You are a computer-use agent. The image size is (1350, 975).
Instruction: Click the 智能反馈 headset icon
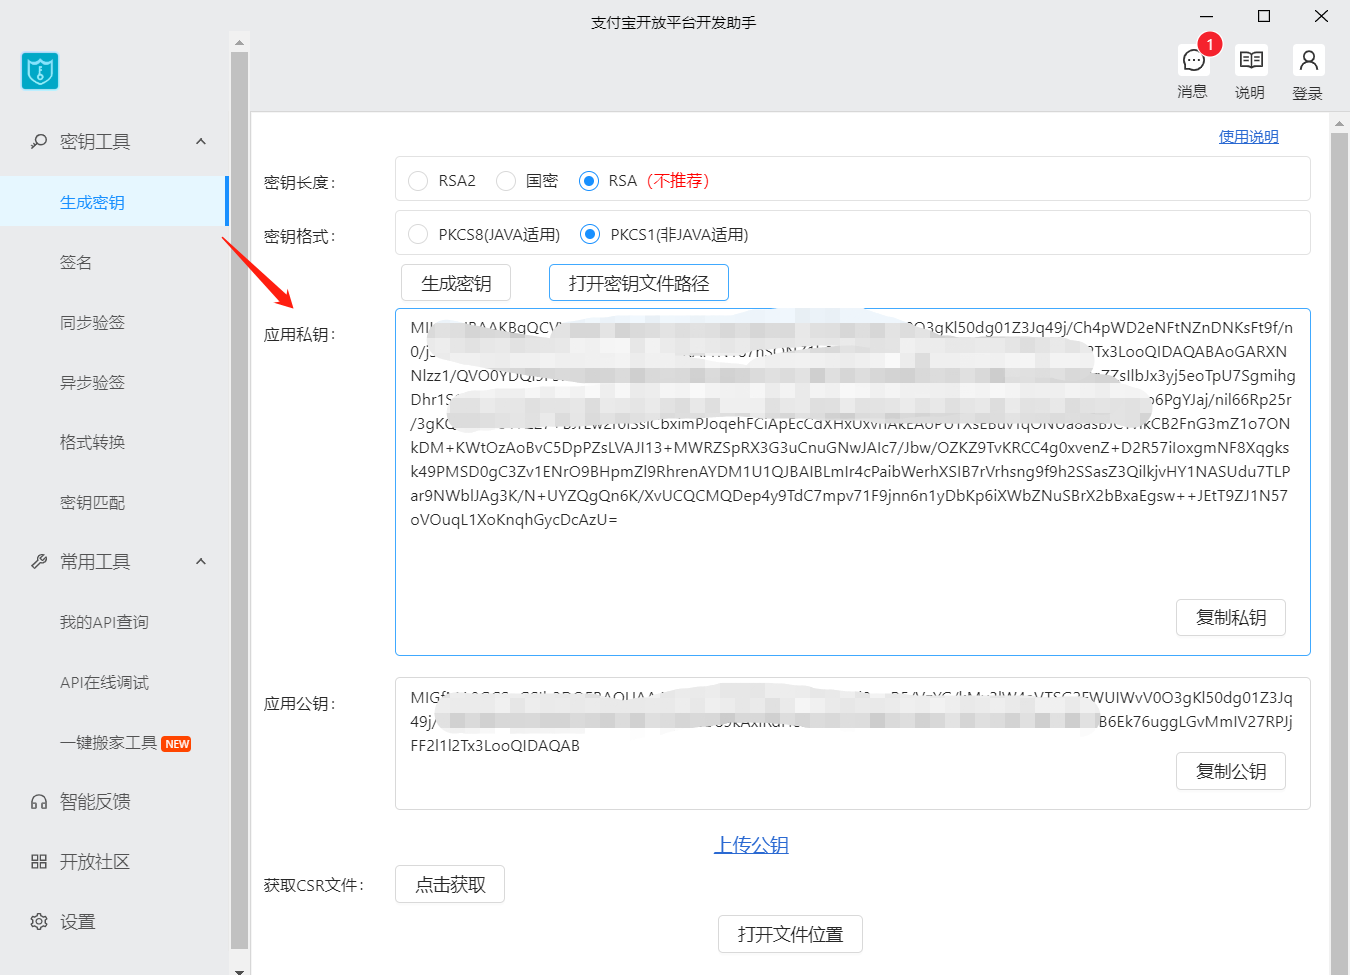39,802
